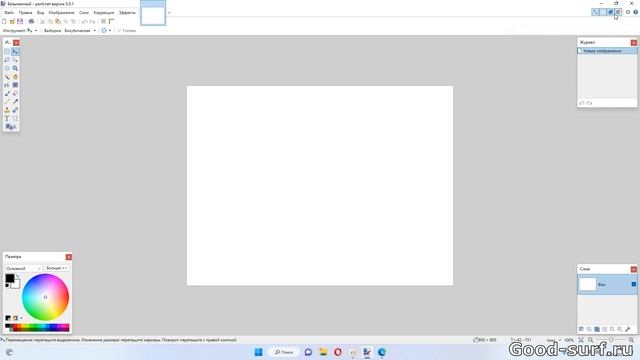The height and width of the screenshot is (360, 640).
Task: Select the Gradient tool
Action: click(15, 85)
